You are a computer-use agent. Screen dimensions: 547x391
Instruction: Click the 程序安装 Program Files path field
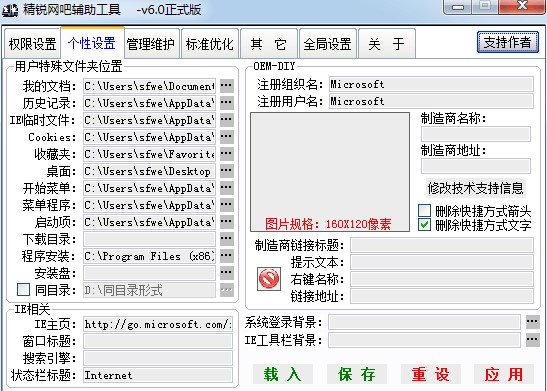click(149, 256)
